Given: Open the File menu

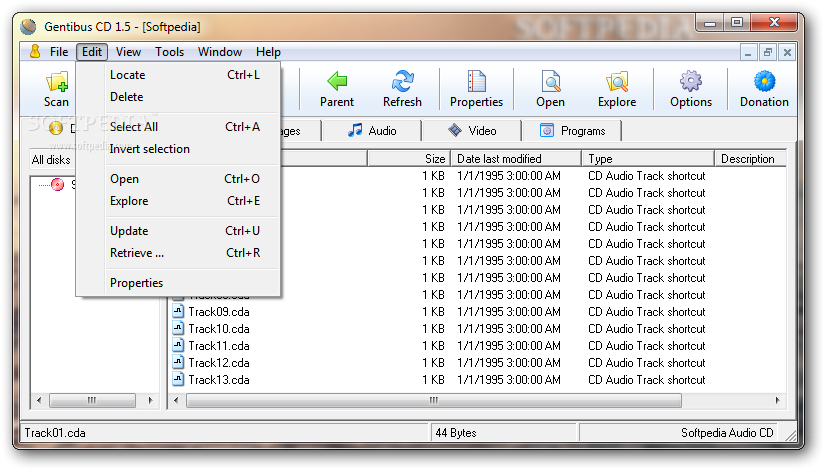Looking at the screenshot, I should click(59, 52).
